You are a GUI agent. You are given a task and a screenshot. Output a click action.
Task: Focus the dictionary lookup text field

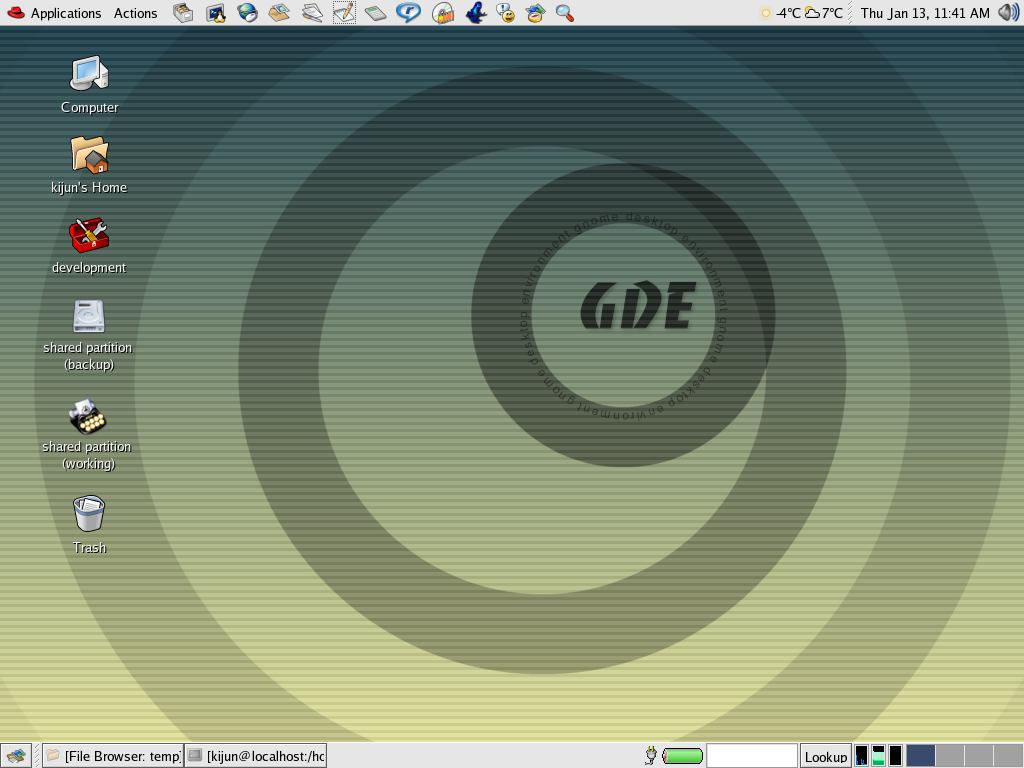coord(752,756)
